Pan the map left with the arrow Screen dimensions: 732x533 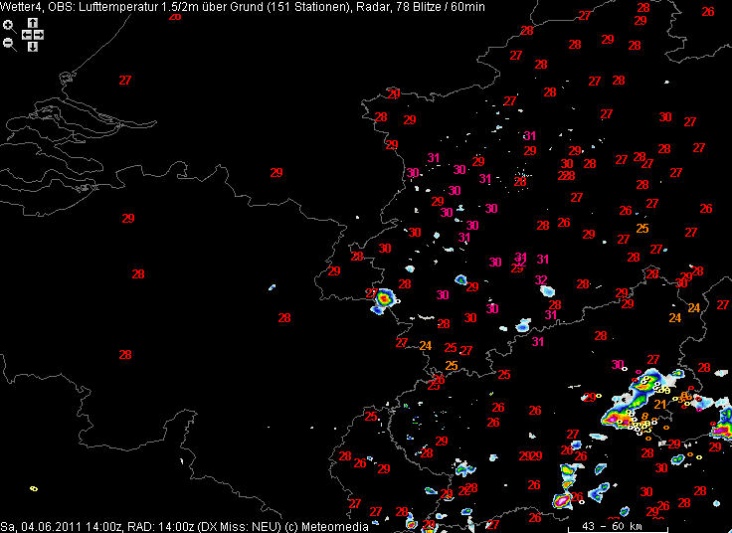click(26, 34)
